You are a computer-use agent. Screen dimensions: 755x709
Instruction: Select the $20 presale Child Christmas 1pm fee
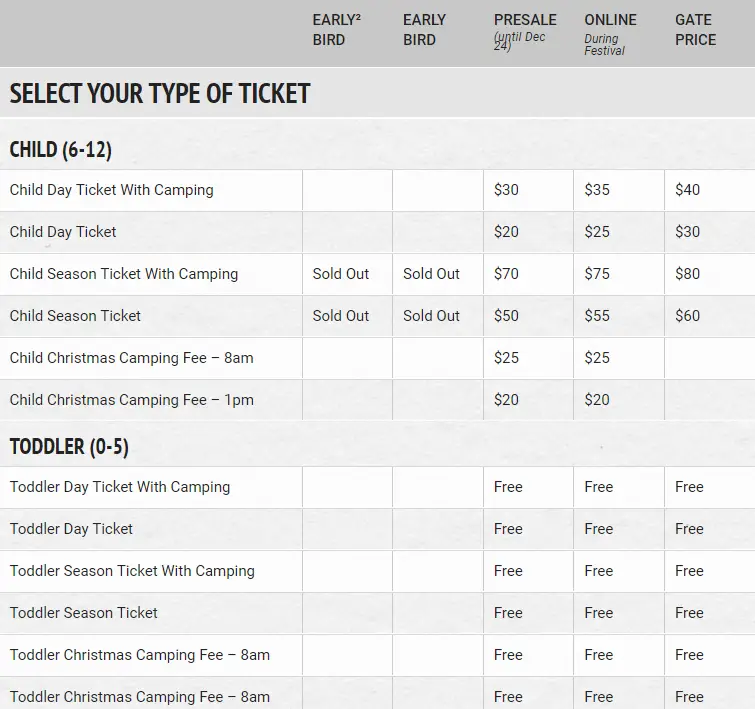click(x=506, y=400)
